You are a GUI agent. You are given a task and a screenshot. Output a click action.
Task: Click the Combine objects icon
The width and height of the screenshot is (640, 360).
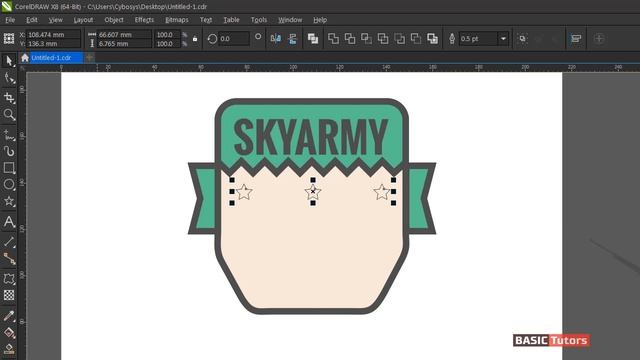click(x=313, y=38)
